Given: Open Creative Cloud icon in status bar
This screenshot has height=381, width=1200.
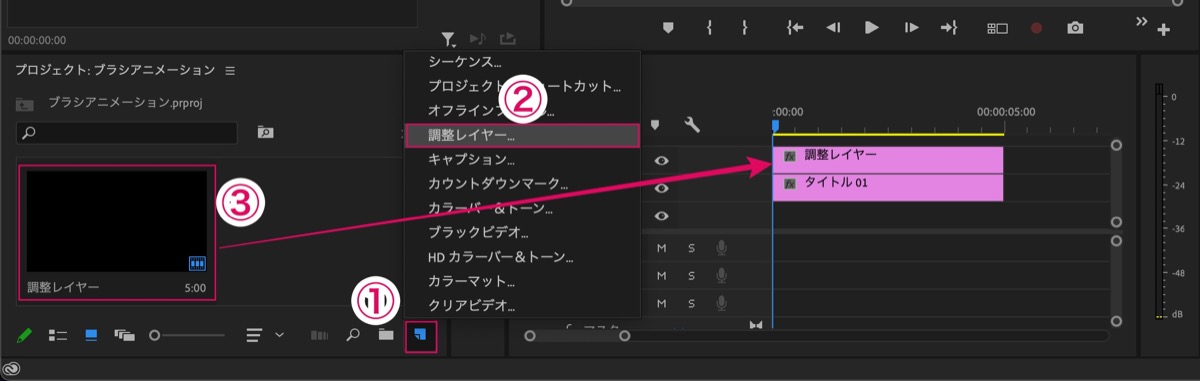Looking at the screenshot, I should 12,369.
